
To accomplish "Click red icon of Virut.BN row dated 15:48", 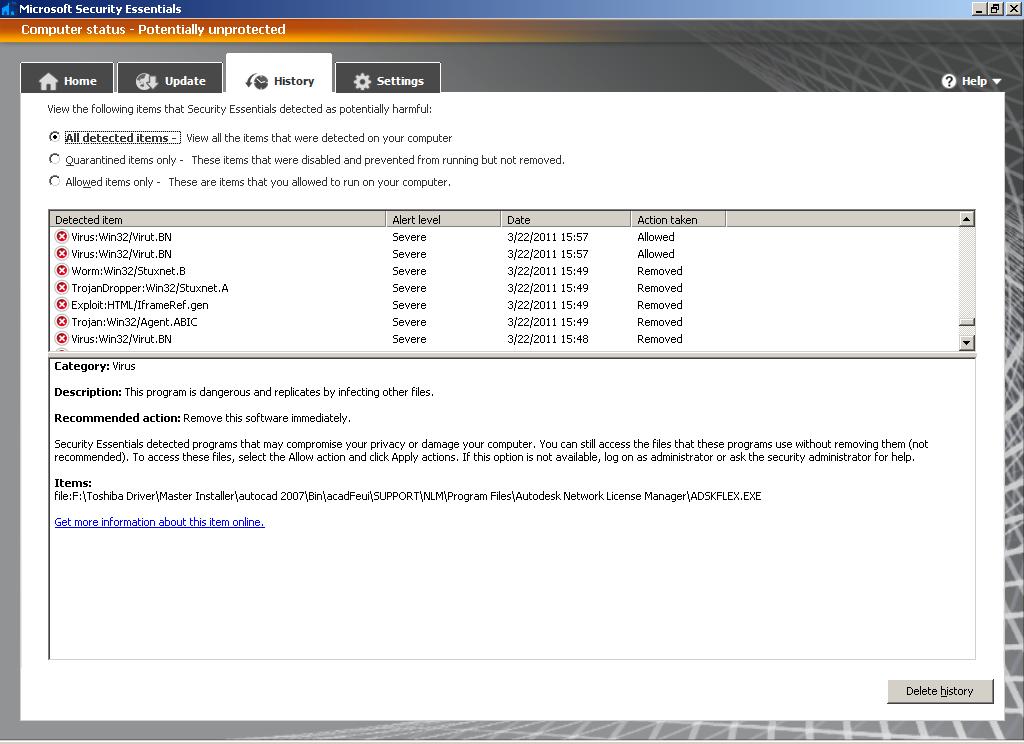I will click(62, 338).
